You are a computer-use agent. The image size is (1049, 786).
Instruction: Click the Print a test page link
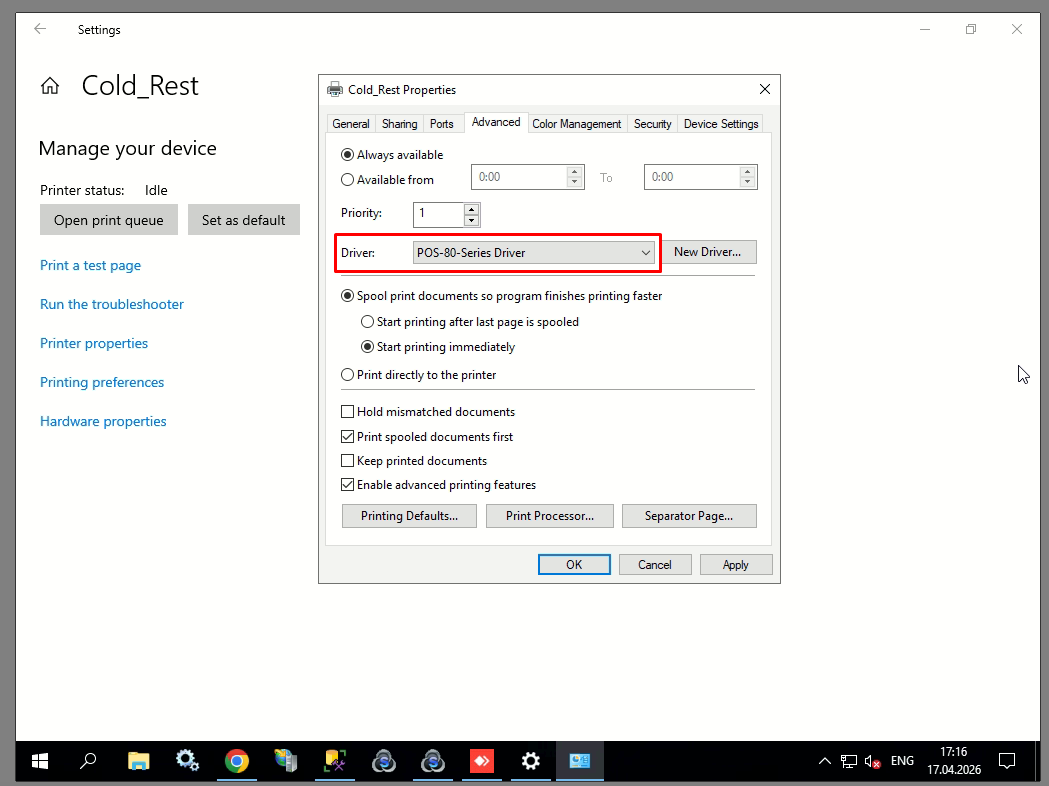tap(90, 265)
